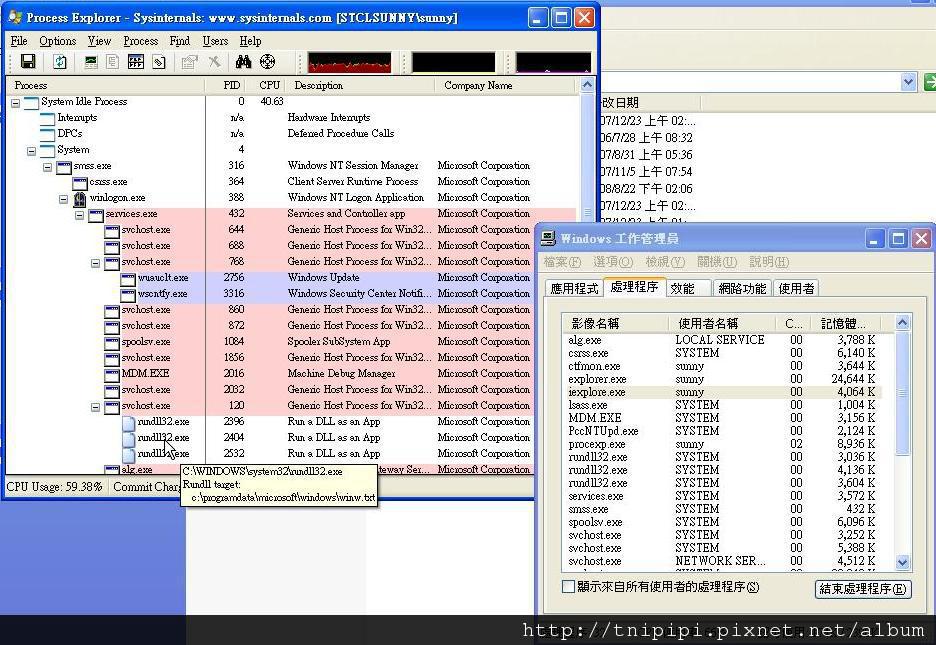Click the MDM.EXE process icon
The image size is (936, 645).
(x=112, y=375)
